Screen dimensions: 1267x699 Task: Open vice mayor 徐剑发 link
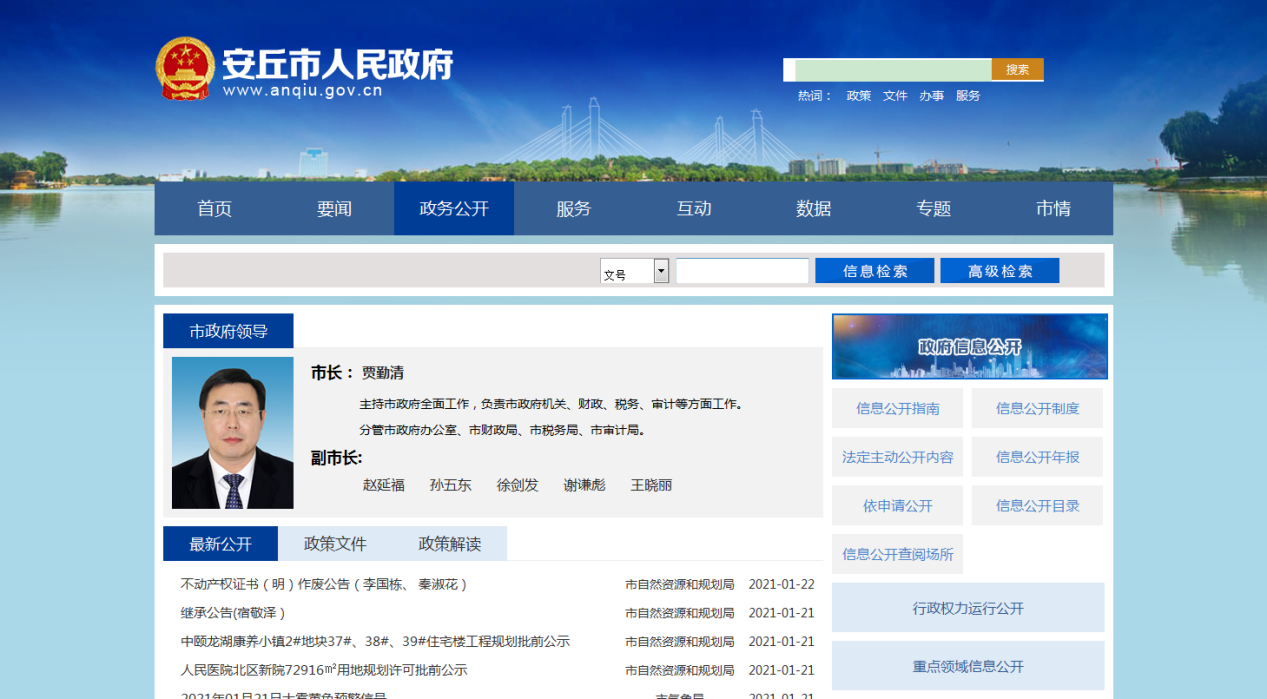[518, 485]
